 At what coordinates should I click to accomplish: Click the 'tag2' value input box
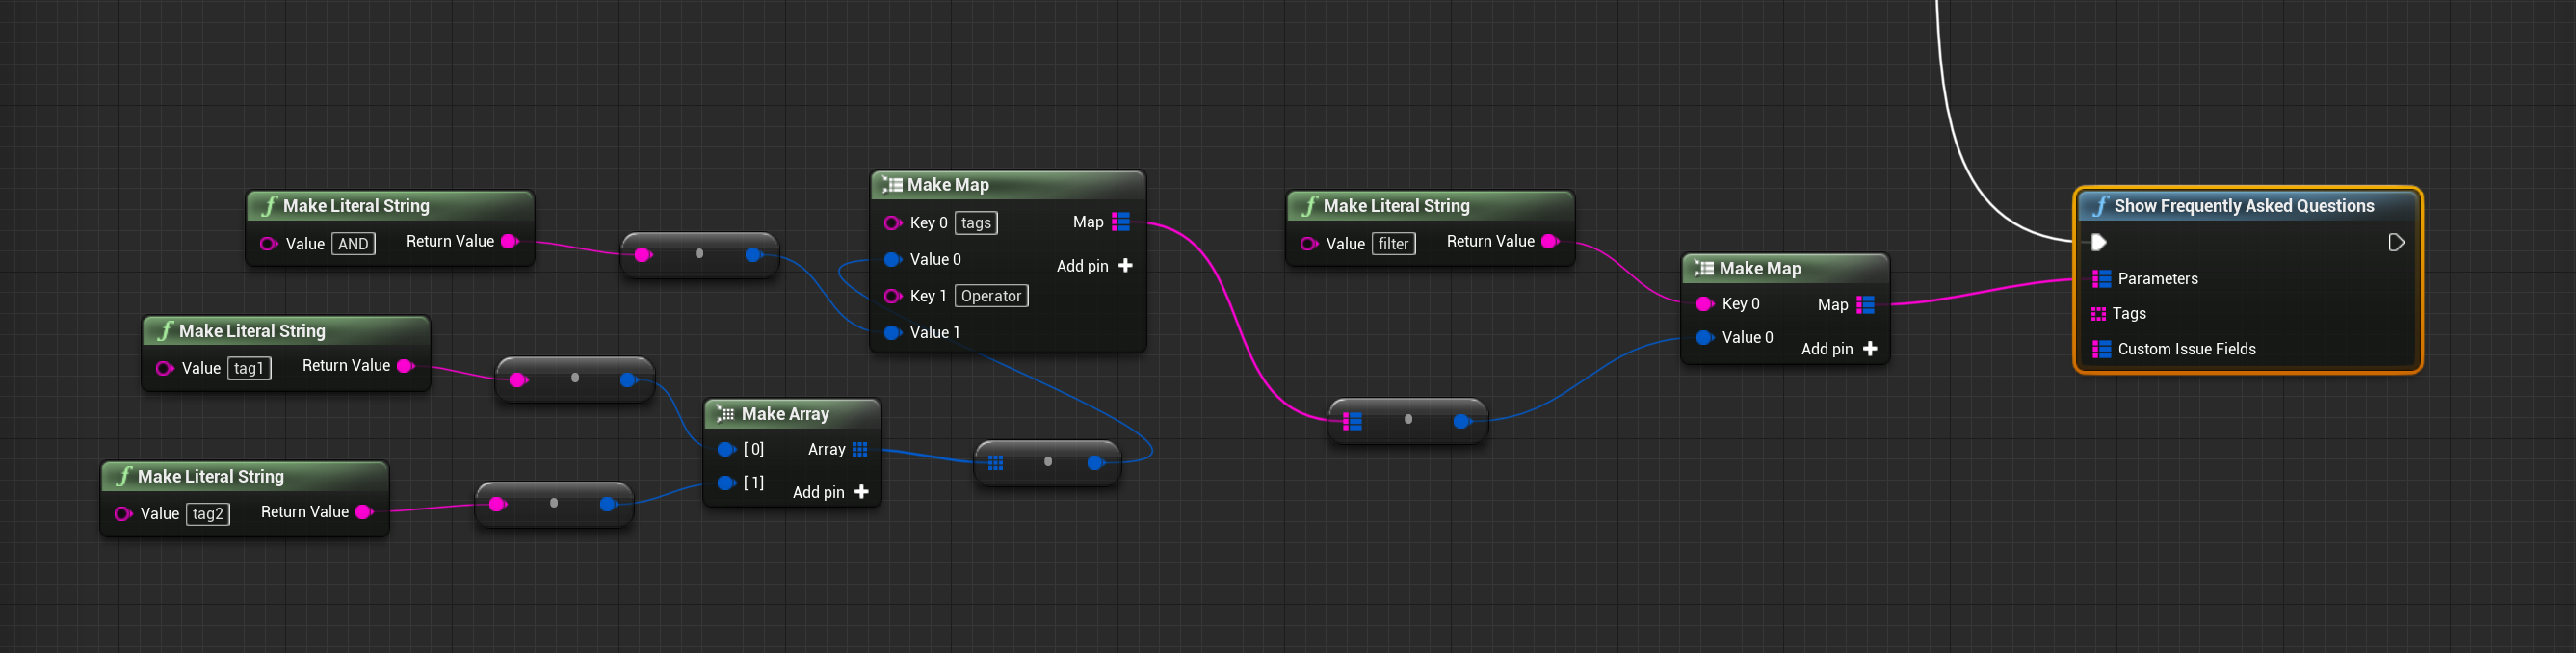(x=207, y=514)
